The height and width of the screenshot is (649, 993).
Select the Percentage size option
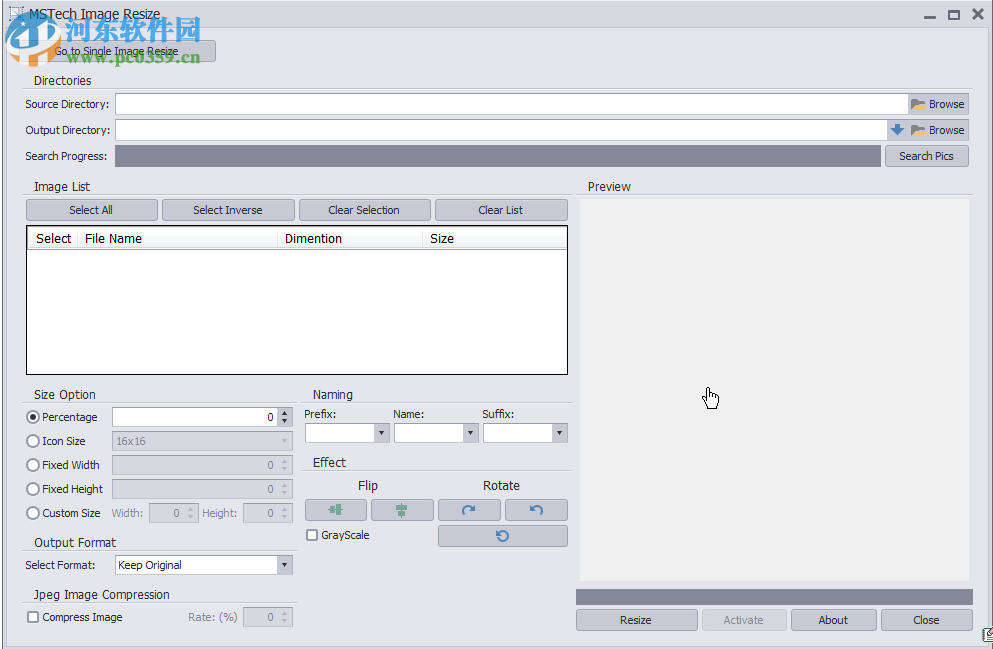coord(33,417)
